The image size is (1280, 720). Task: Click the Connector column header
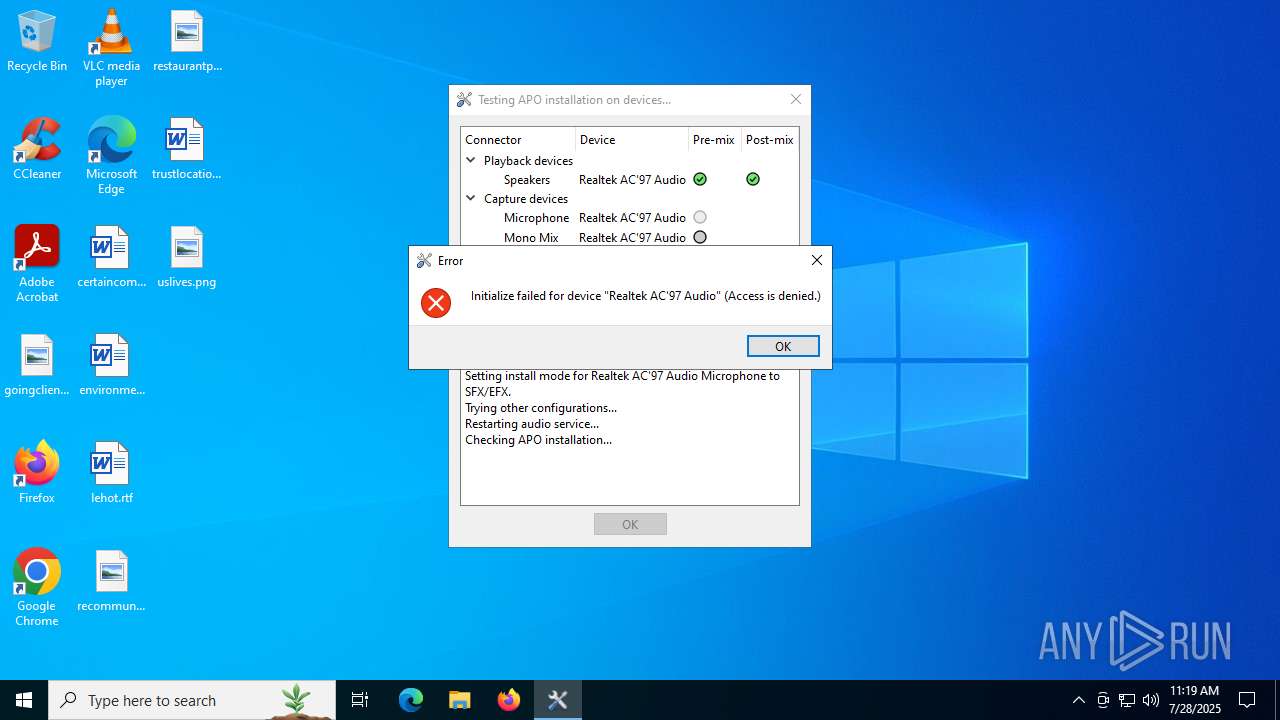[x=518, y=140]
